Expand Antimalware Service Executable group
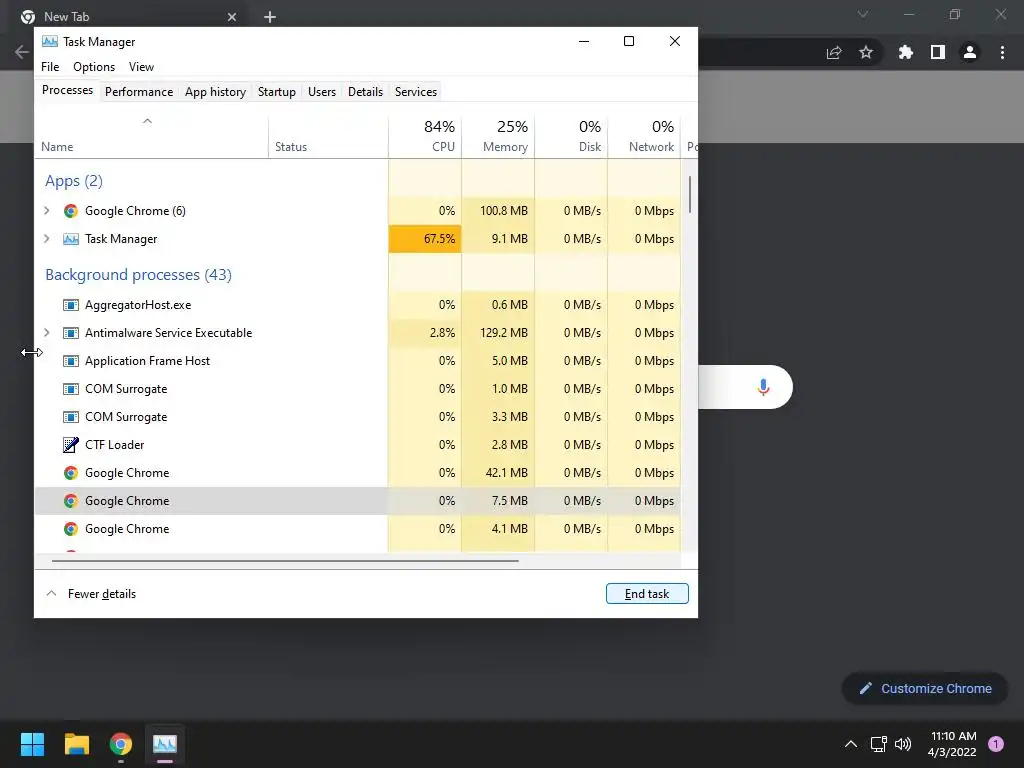 point(46,333)
